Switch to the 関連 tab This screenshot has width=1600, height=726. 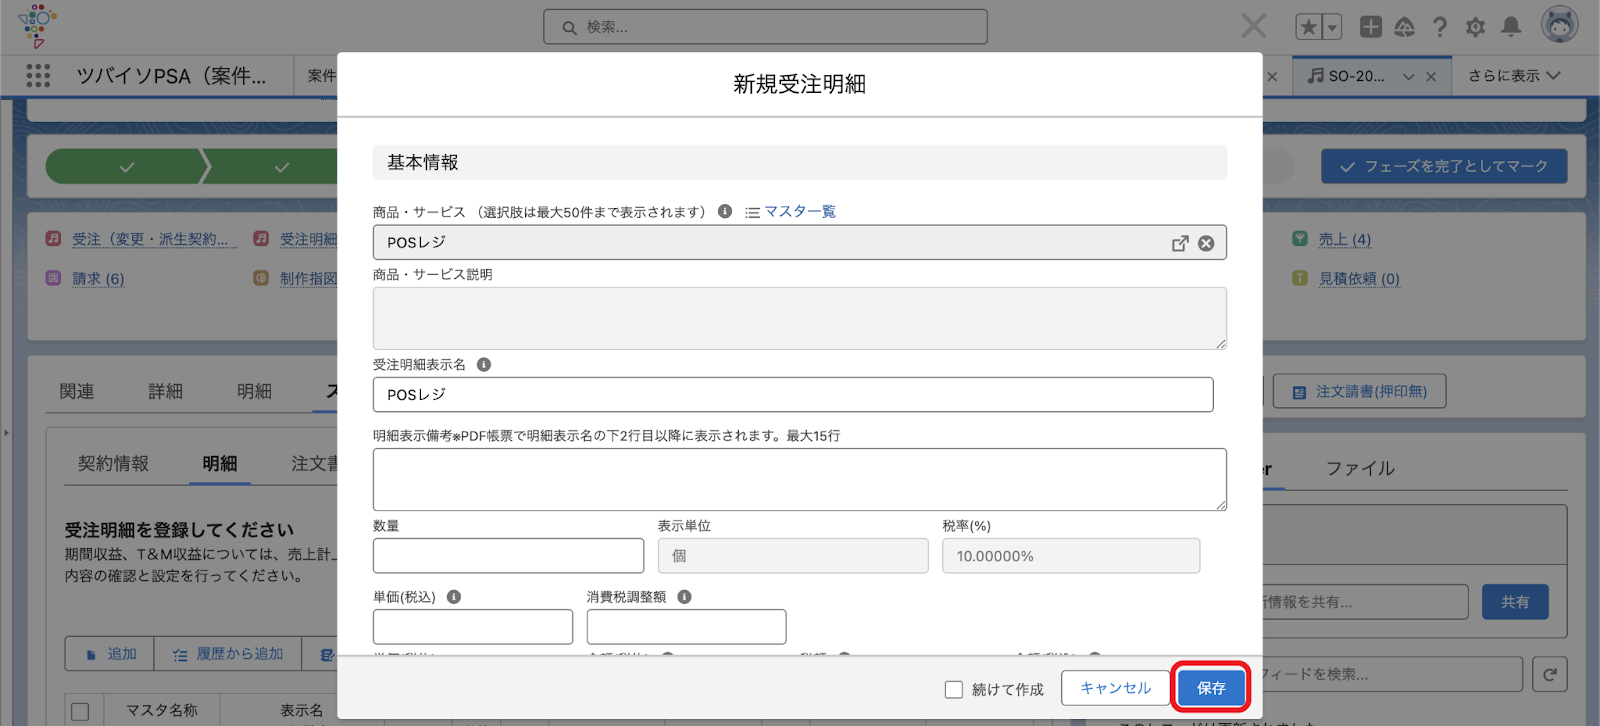(x=77, y=391)
